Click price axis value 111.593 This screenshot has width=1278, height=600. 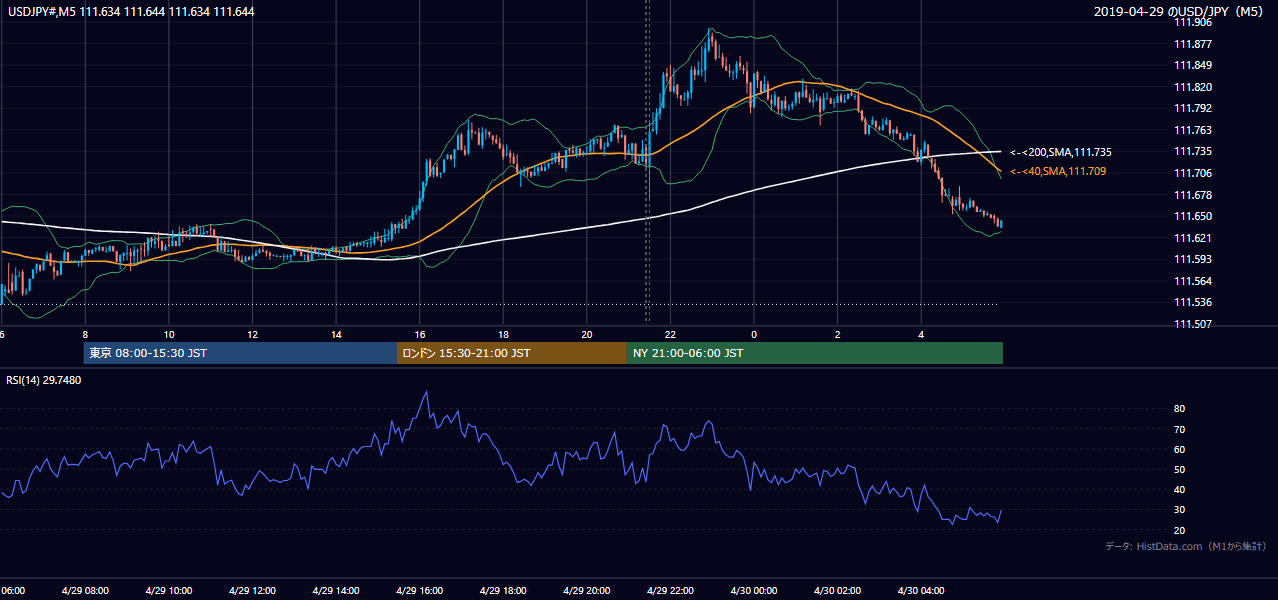(1192, 259)
